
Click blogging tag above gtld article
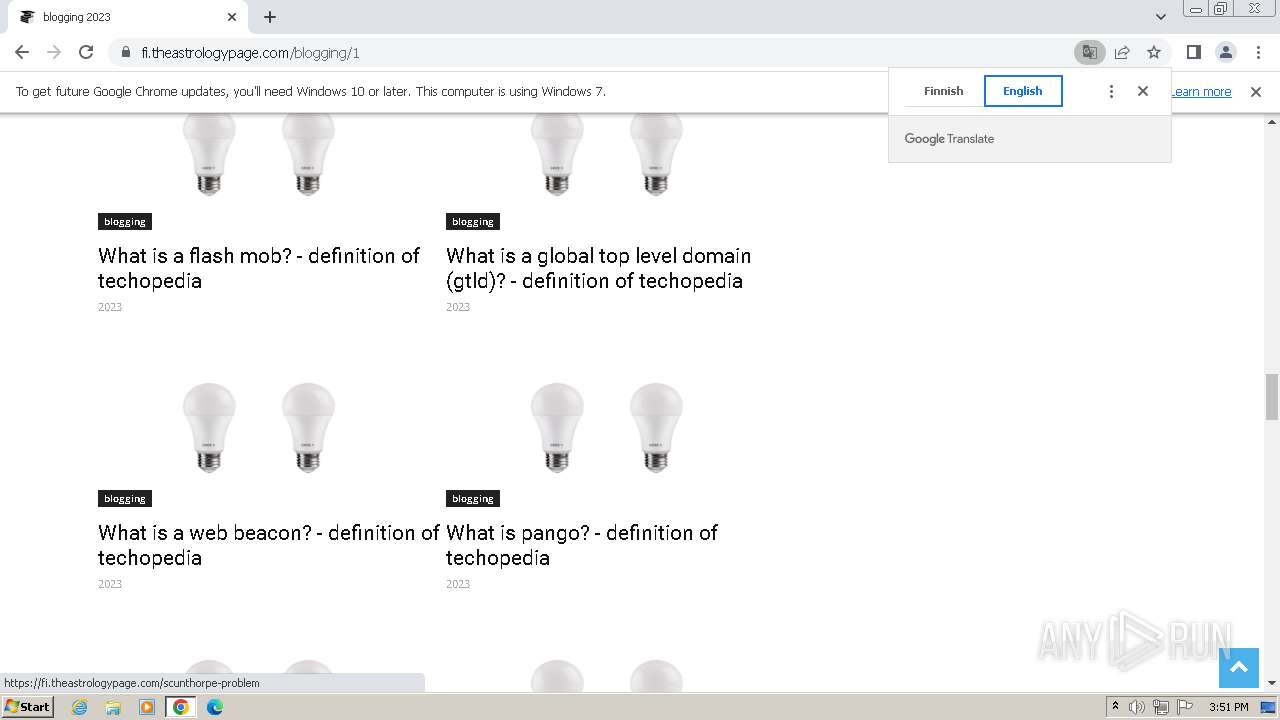pyautogui.click(x=473, y=222)
